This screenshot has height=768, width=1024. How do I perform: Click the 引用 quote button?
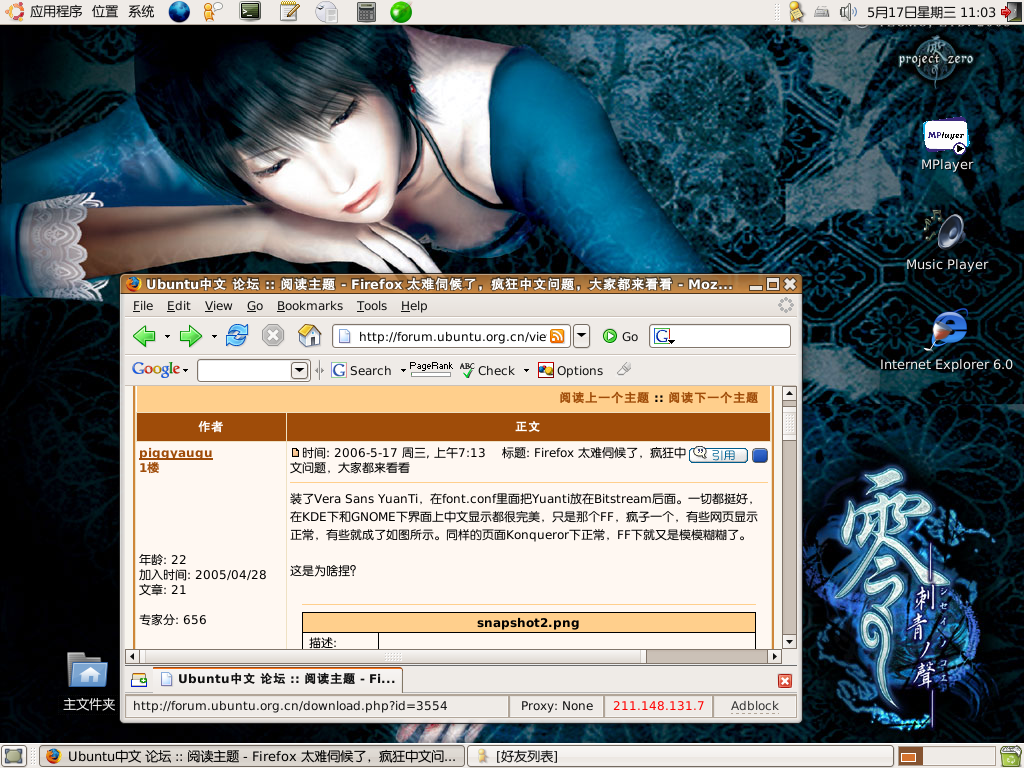pyautogui.click(x=718, y=455)
